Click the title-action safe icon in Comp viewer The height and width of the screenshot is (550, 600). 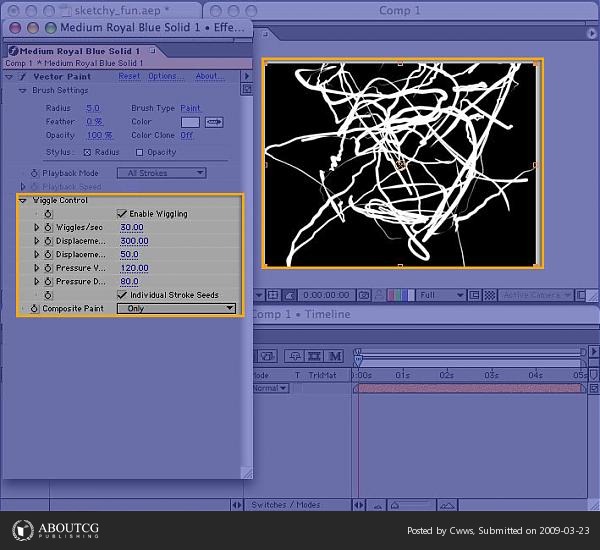[273, 295]
